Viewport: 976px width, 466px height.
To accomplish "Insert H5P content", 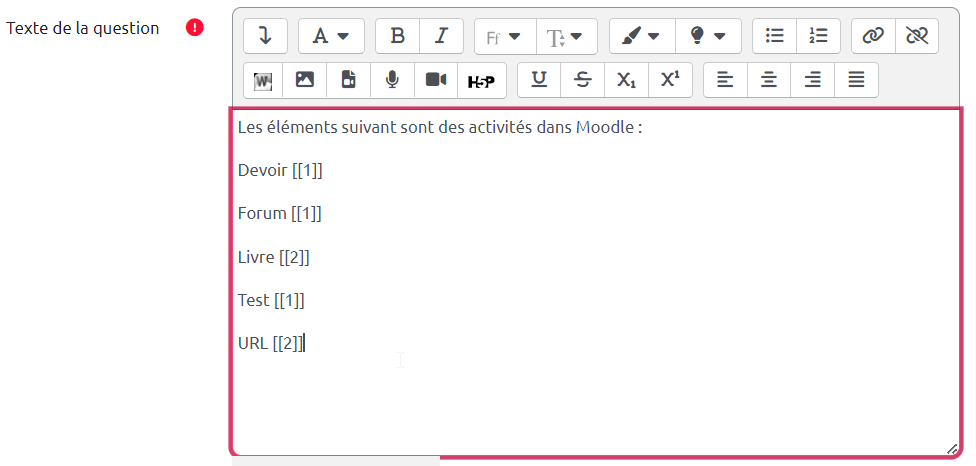I will 481,80.
